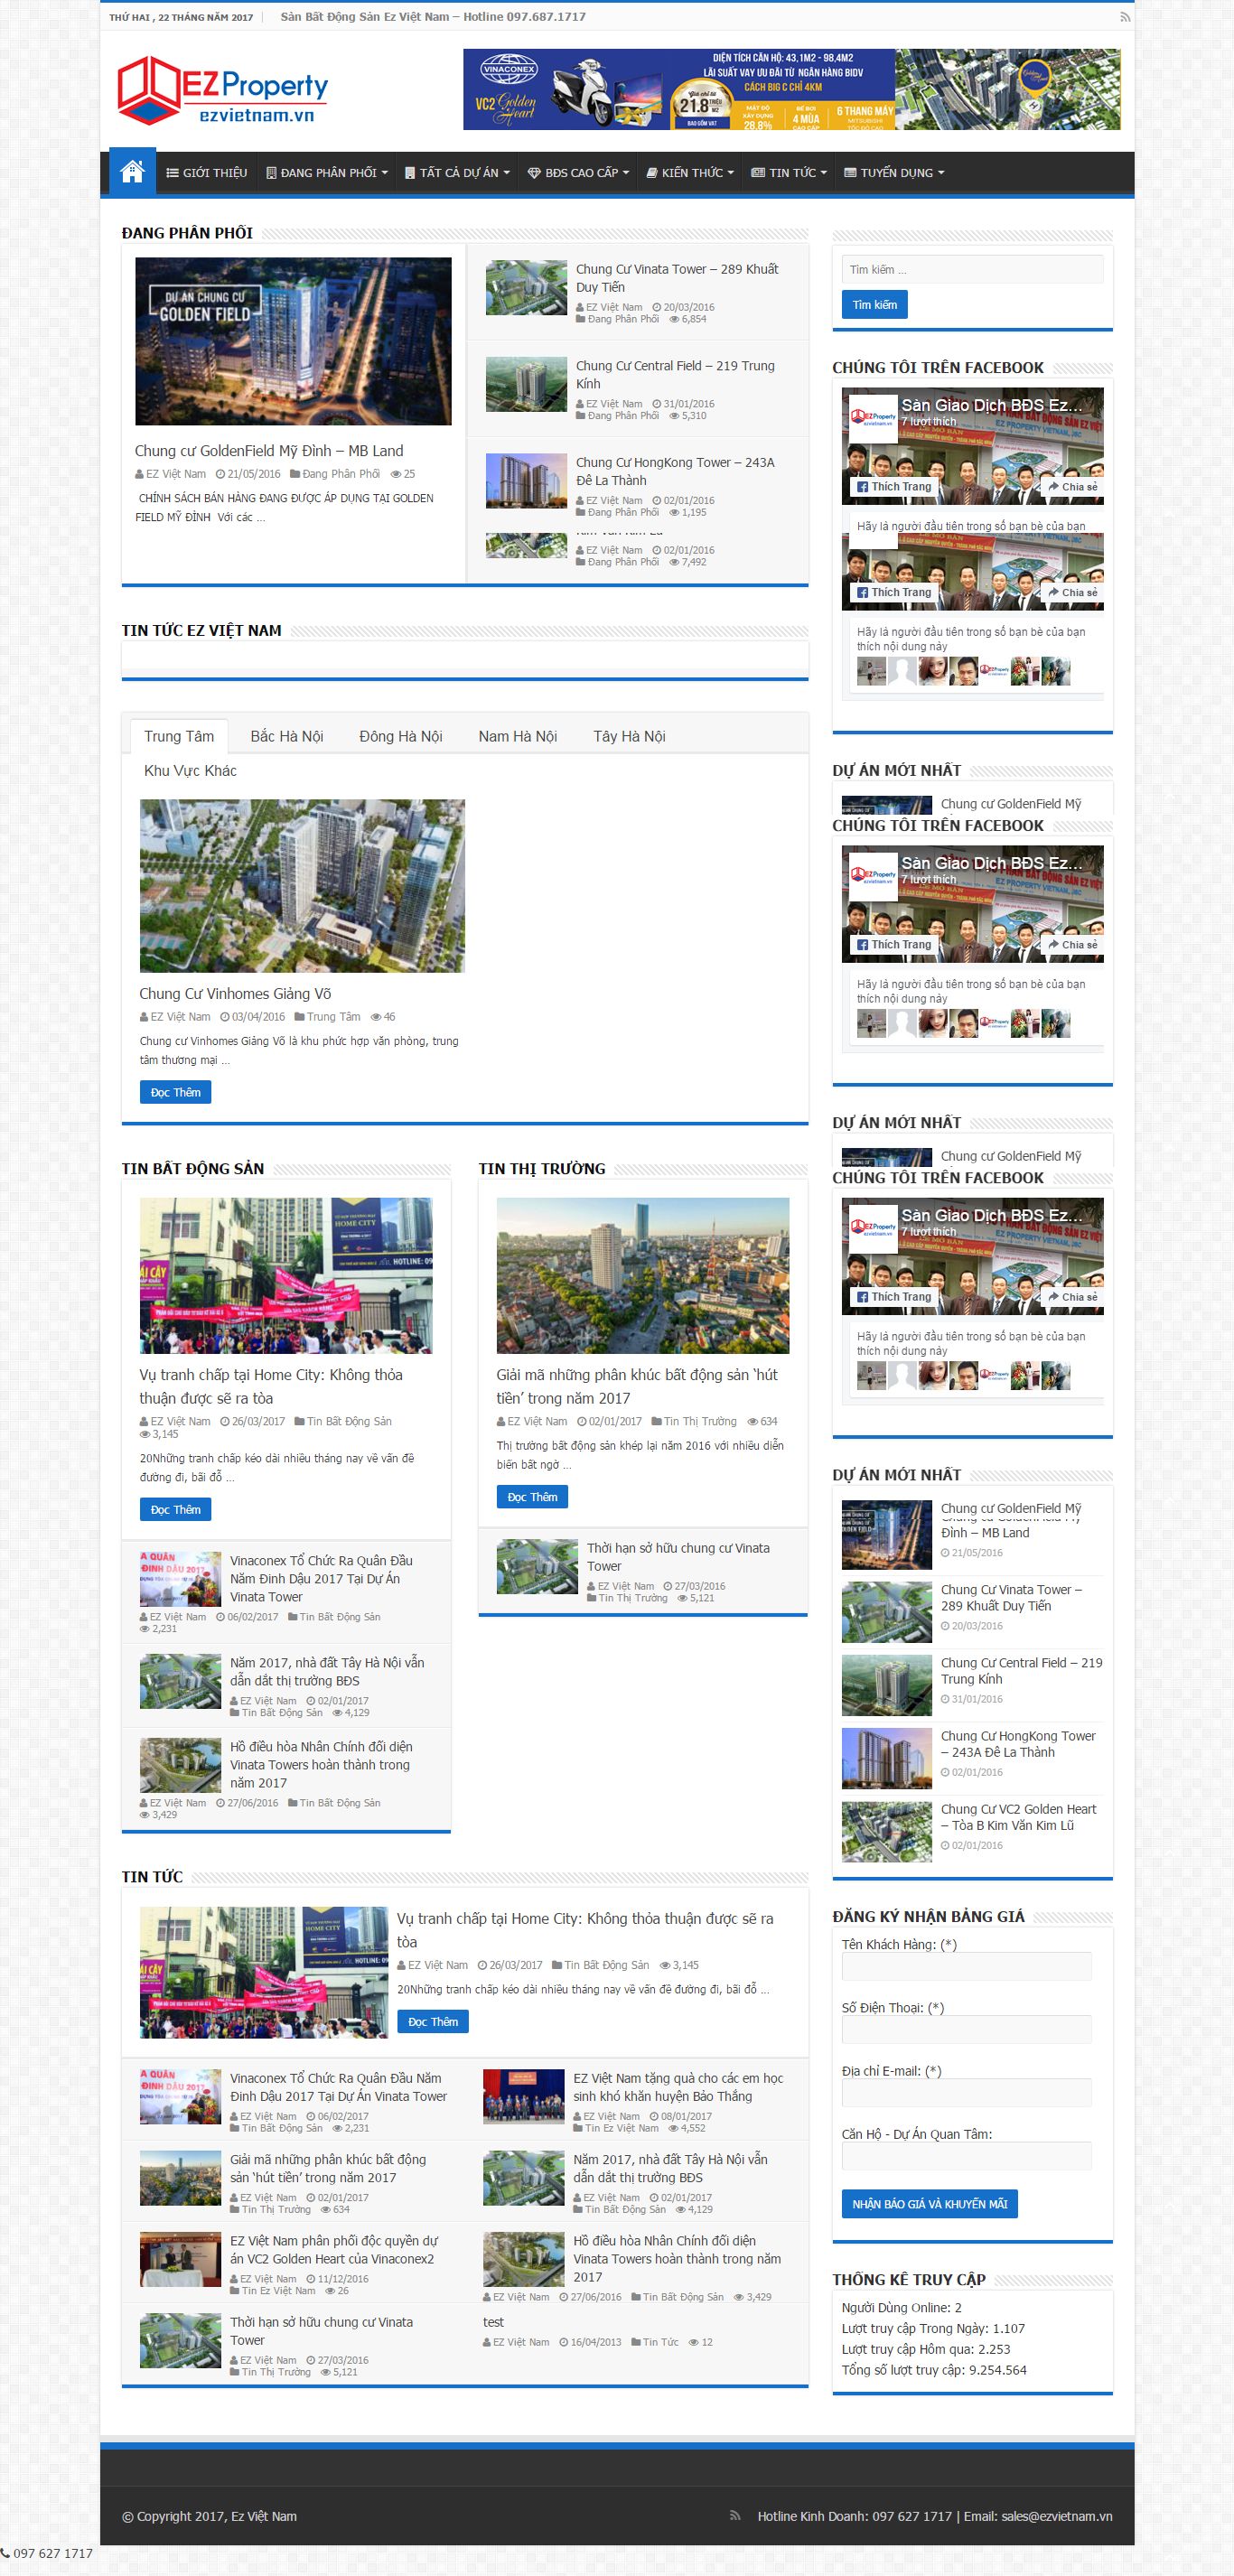Open Home City protest image in Tin Bất Động Sản
Viewport: 1234px width, 2576px height.
[286, 1275]
